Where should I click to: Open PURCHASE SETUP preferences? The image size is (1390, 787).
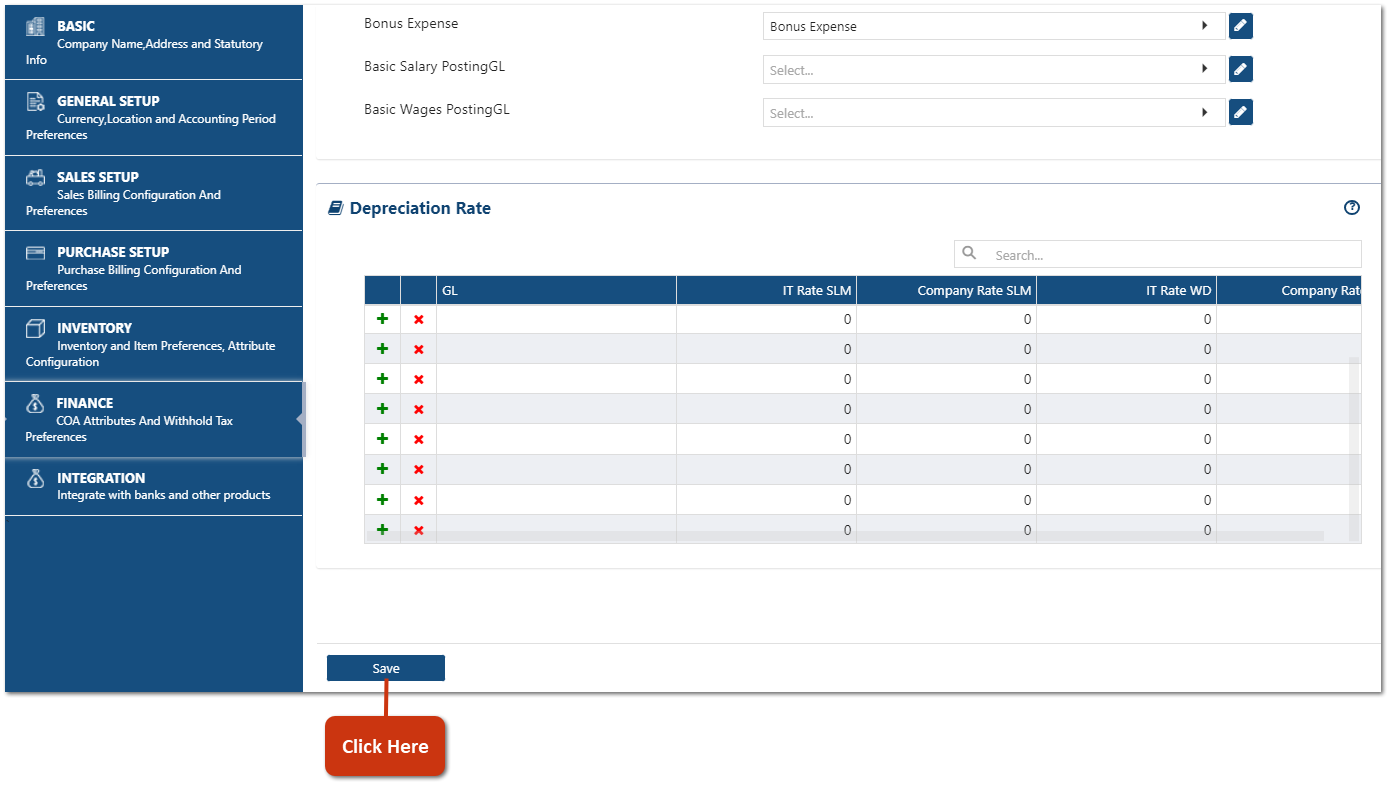coord(154,269)
